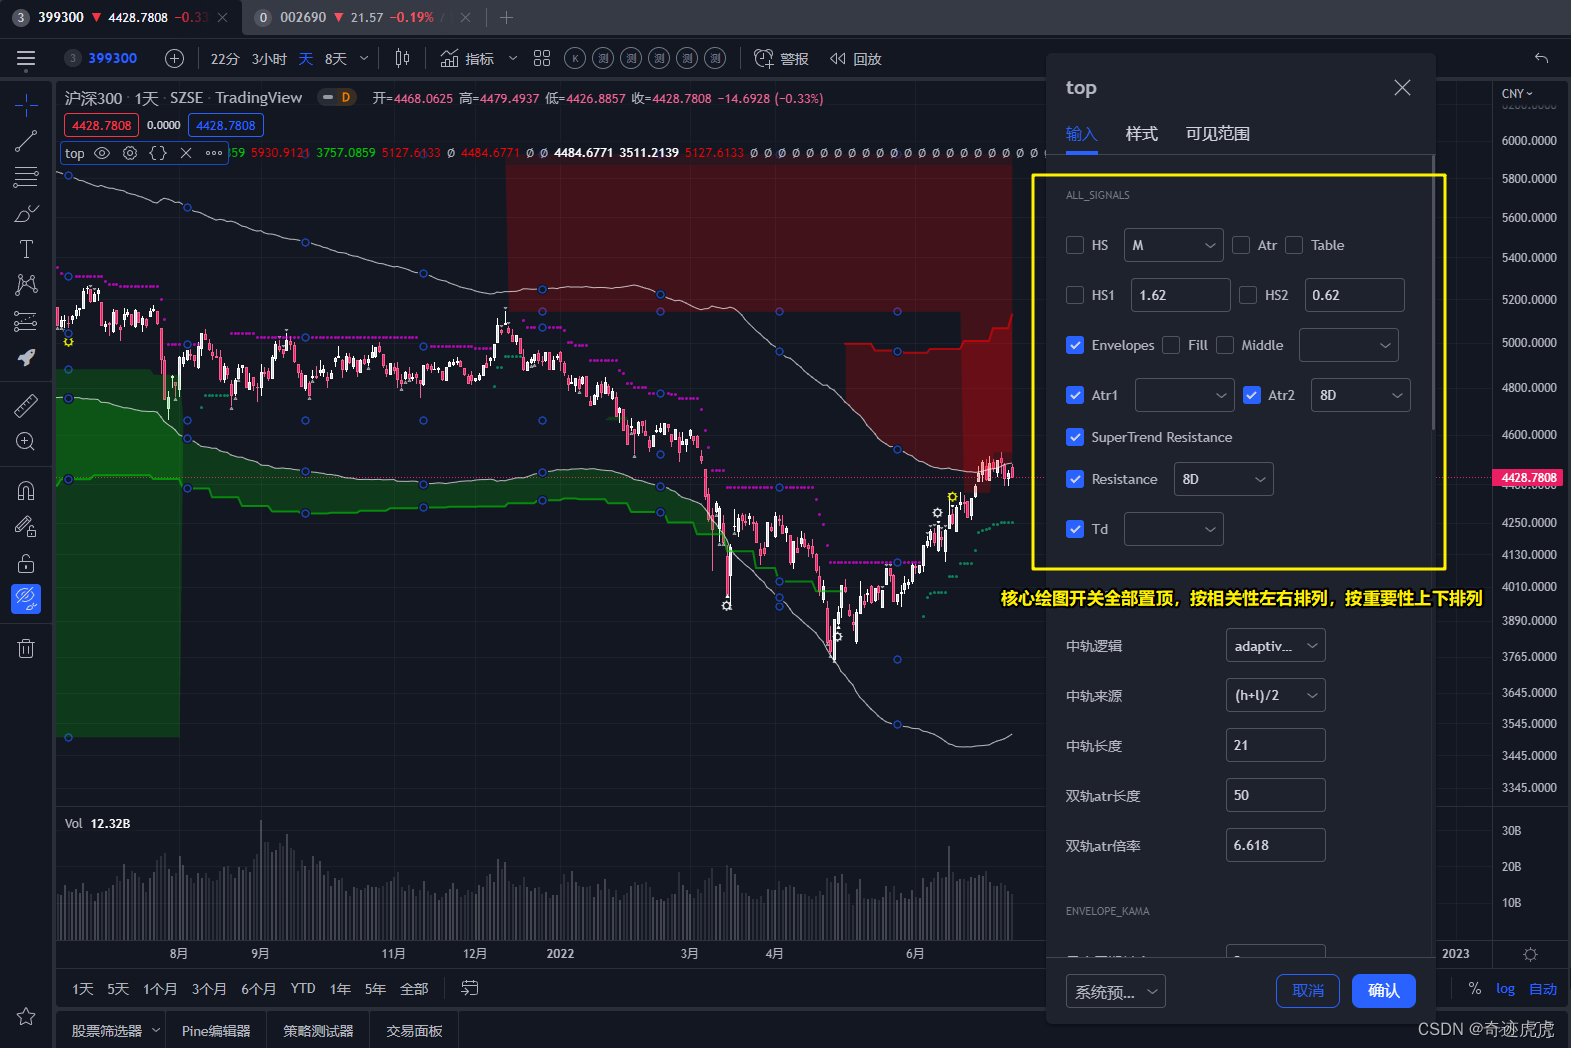Remove the top indicator with X
Image resolution: width=1571 pixels, height=1048 pixels.
click(x=186, y=153)
